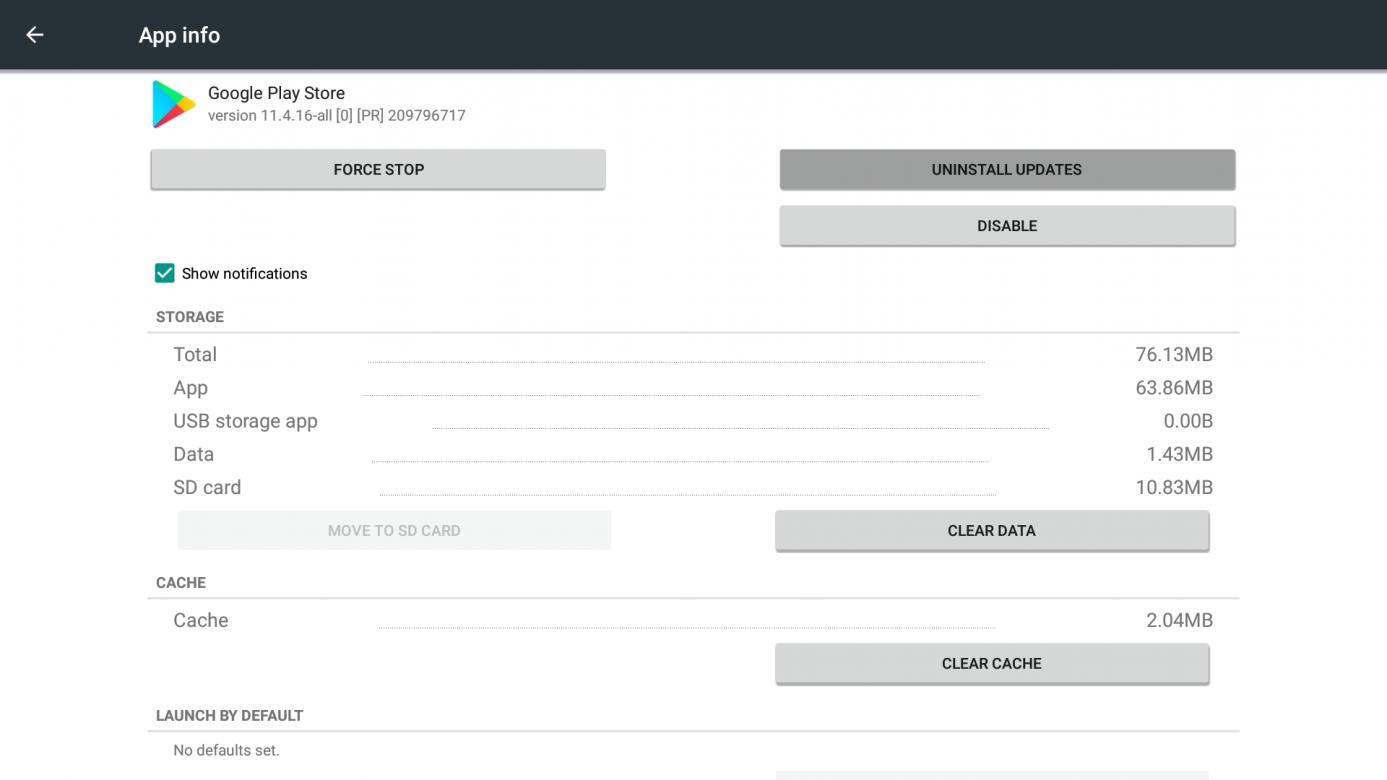
Task: Select the Data storage row
Action: [692, 455]
